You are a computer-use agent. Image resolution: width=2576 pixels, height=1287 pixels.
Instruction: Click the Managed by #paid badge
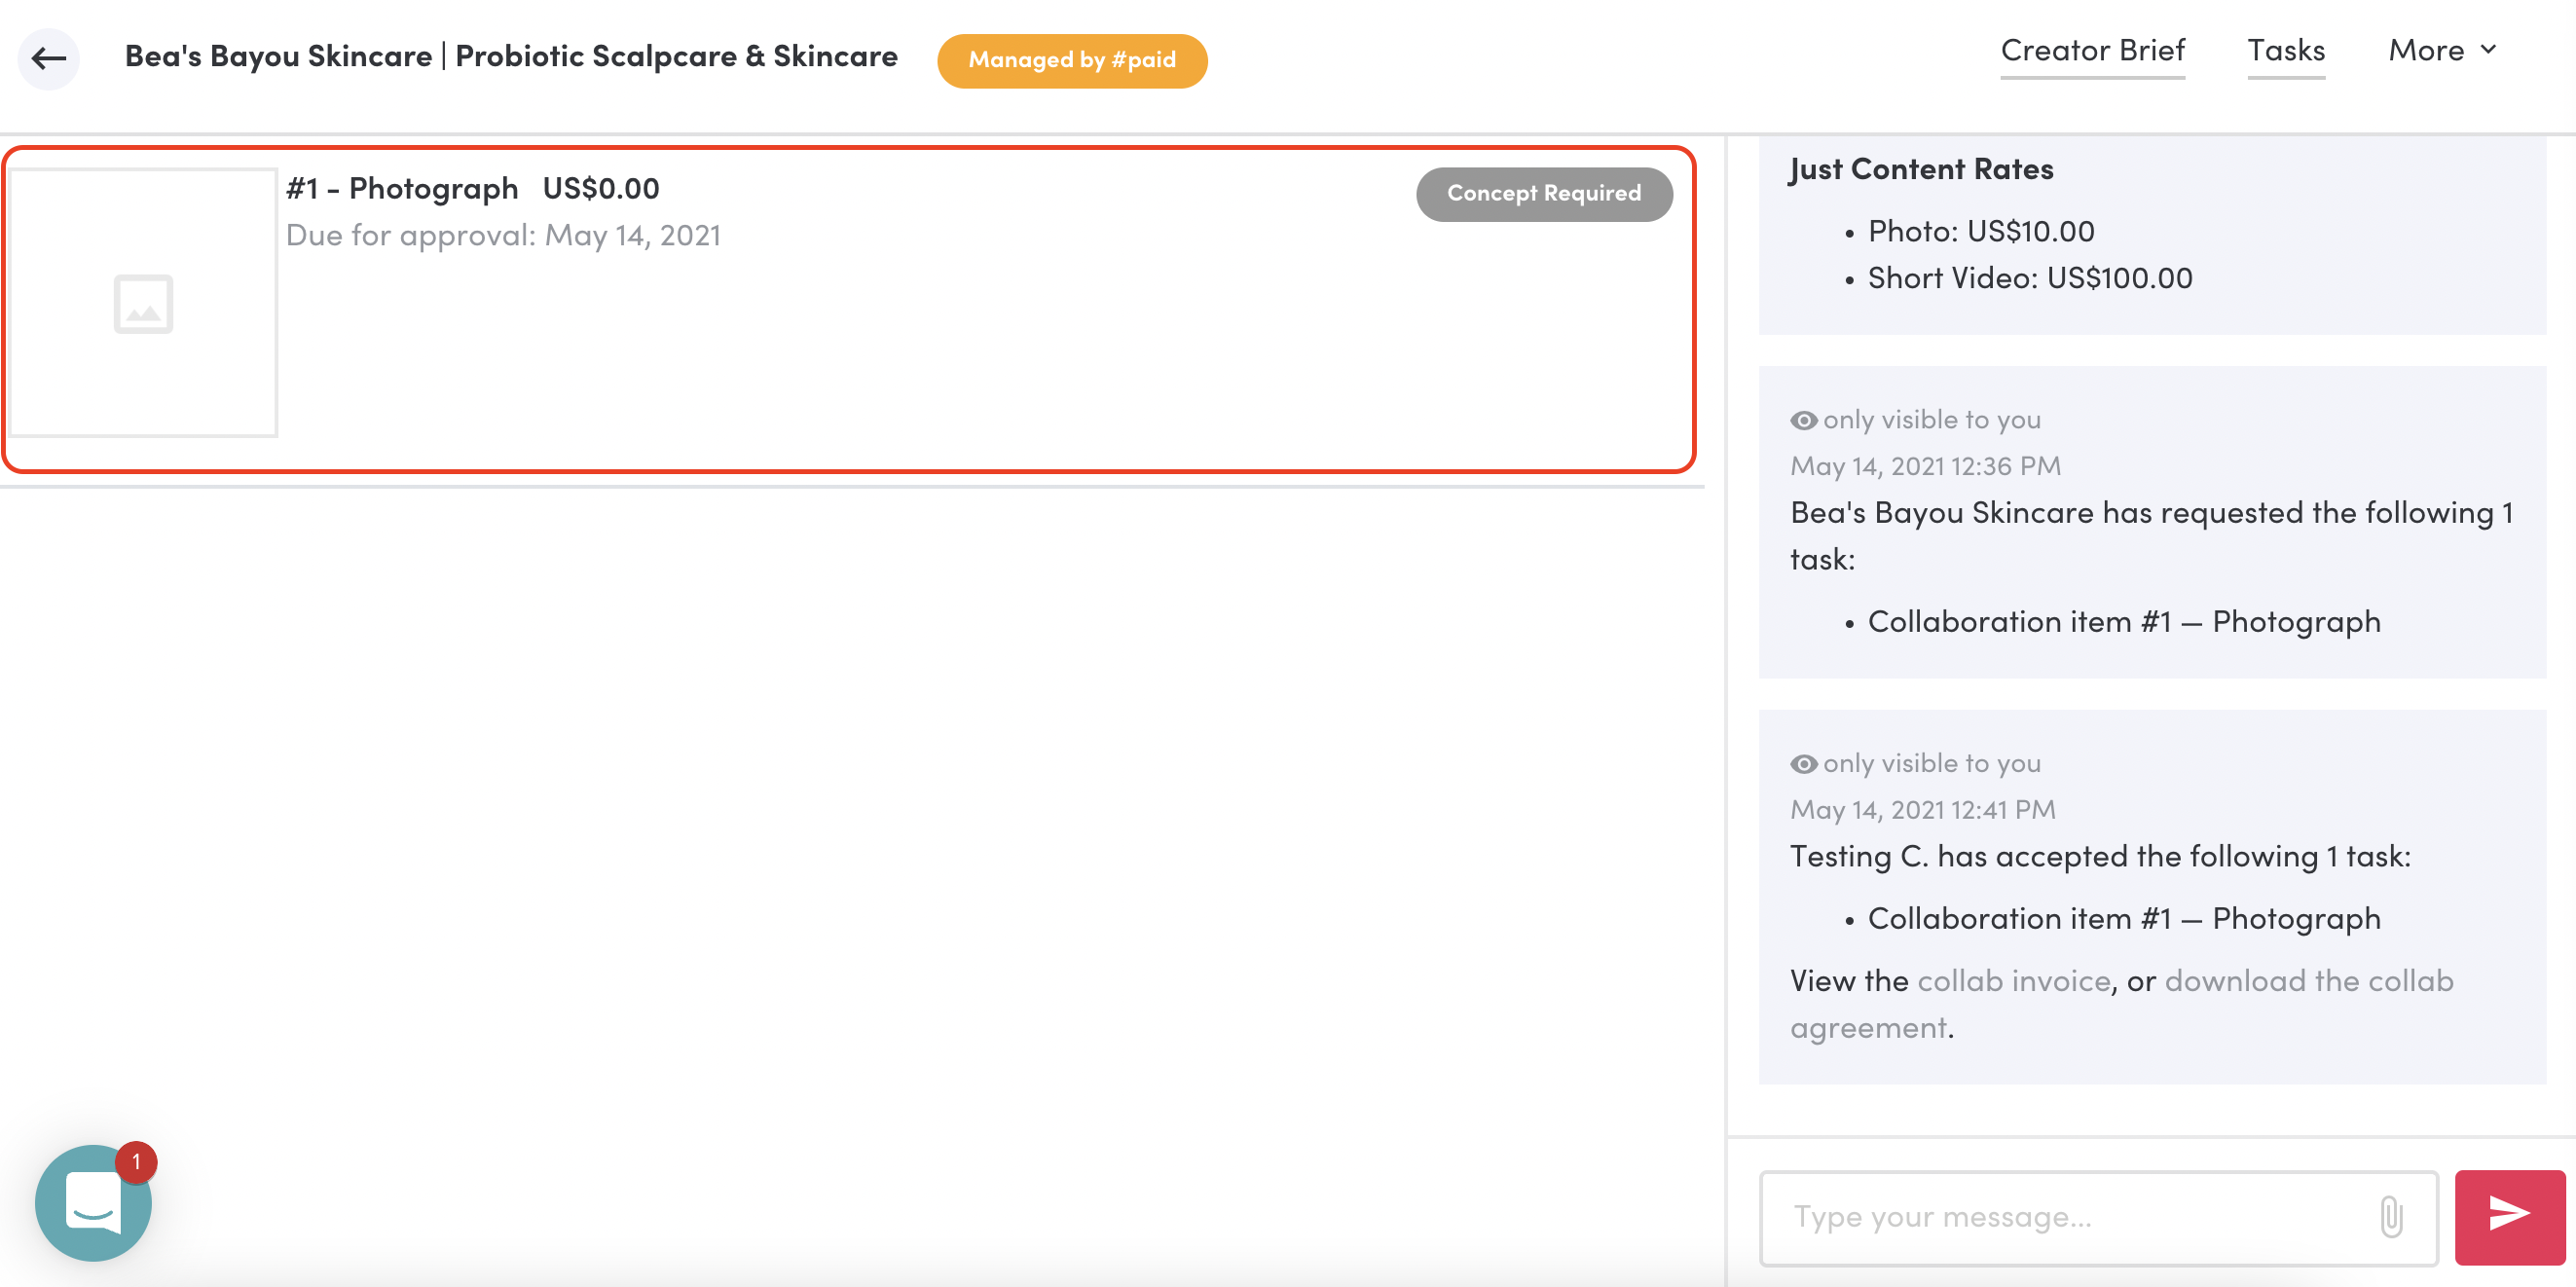point(1072,60)
